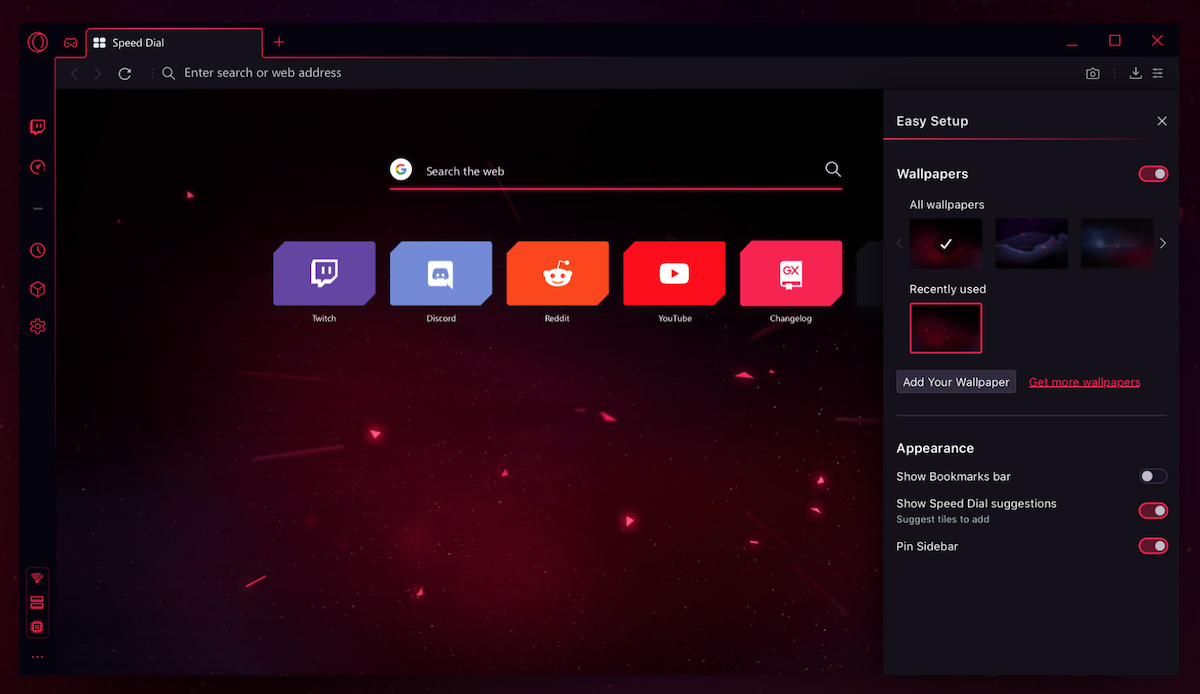
Task: Enable Show Bookmarks bar toggle
Action: pos(1153,477)
